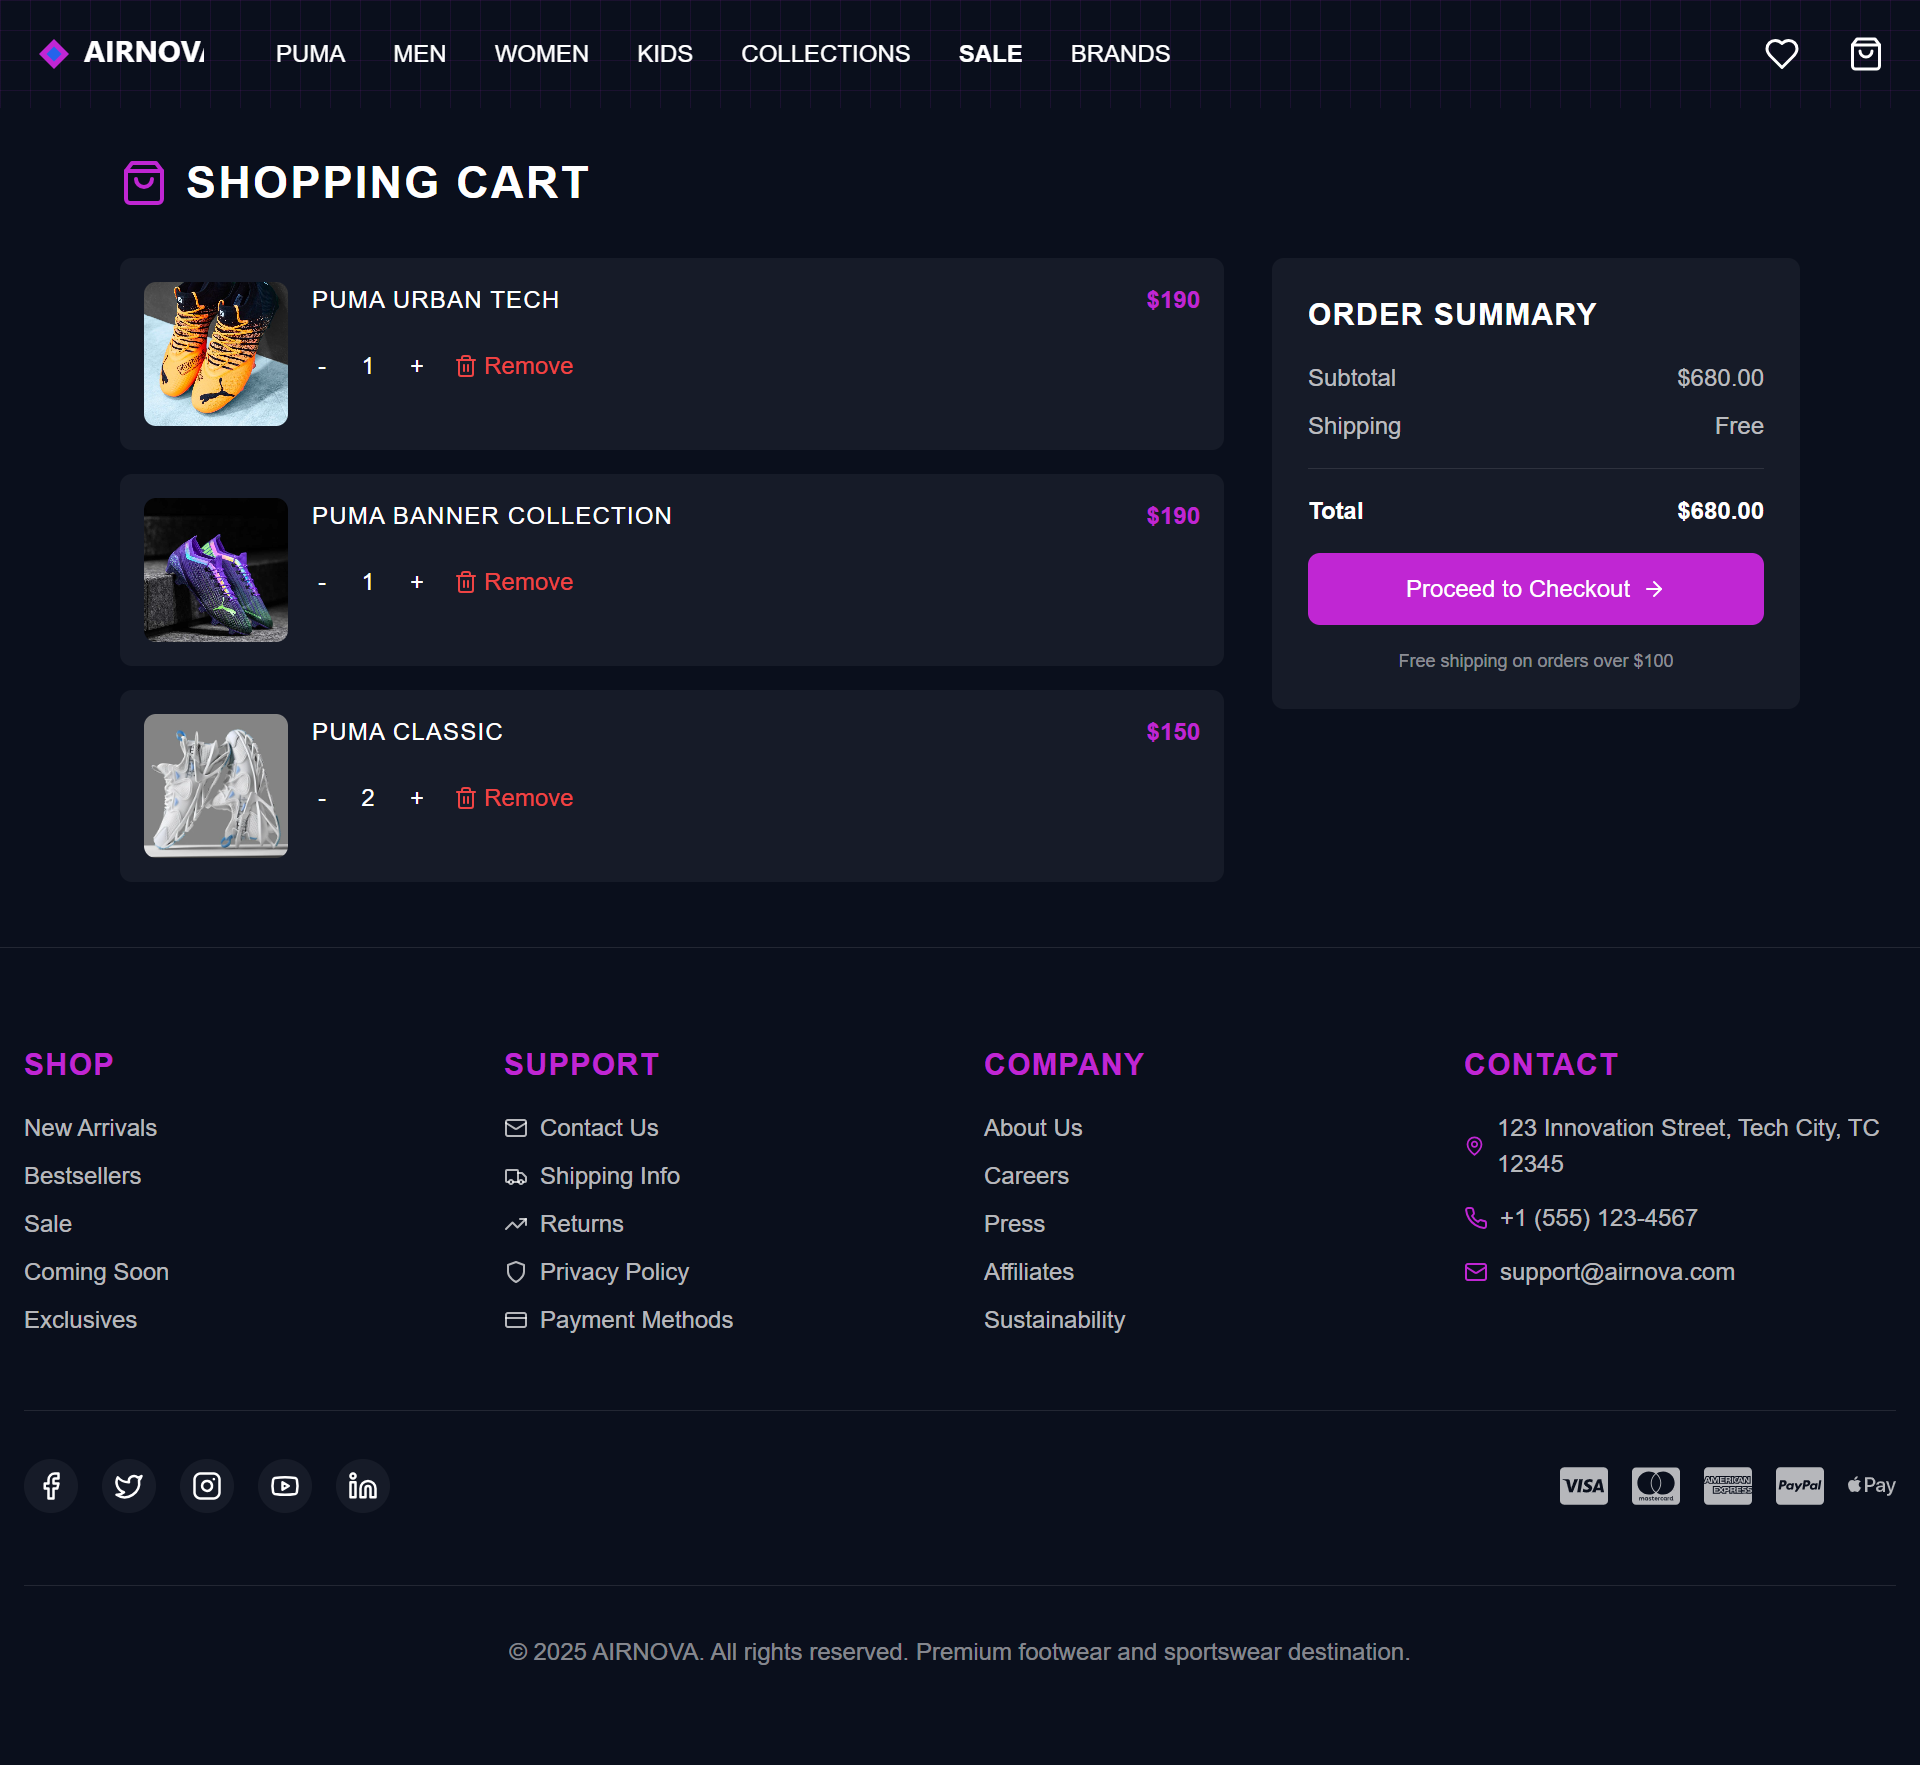Open the wishlist heart icon
The width and height of the screenshot is (1920, 1765).
click(x=1781, y=54)
